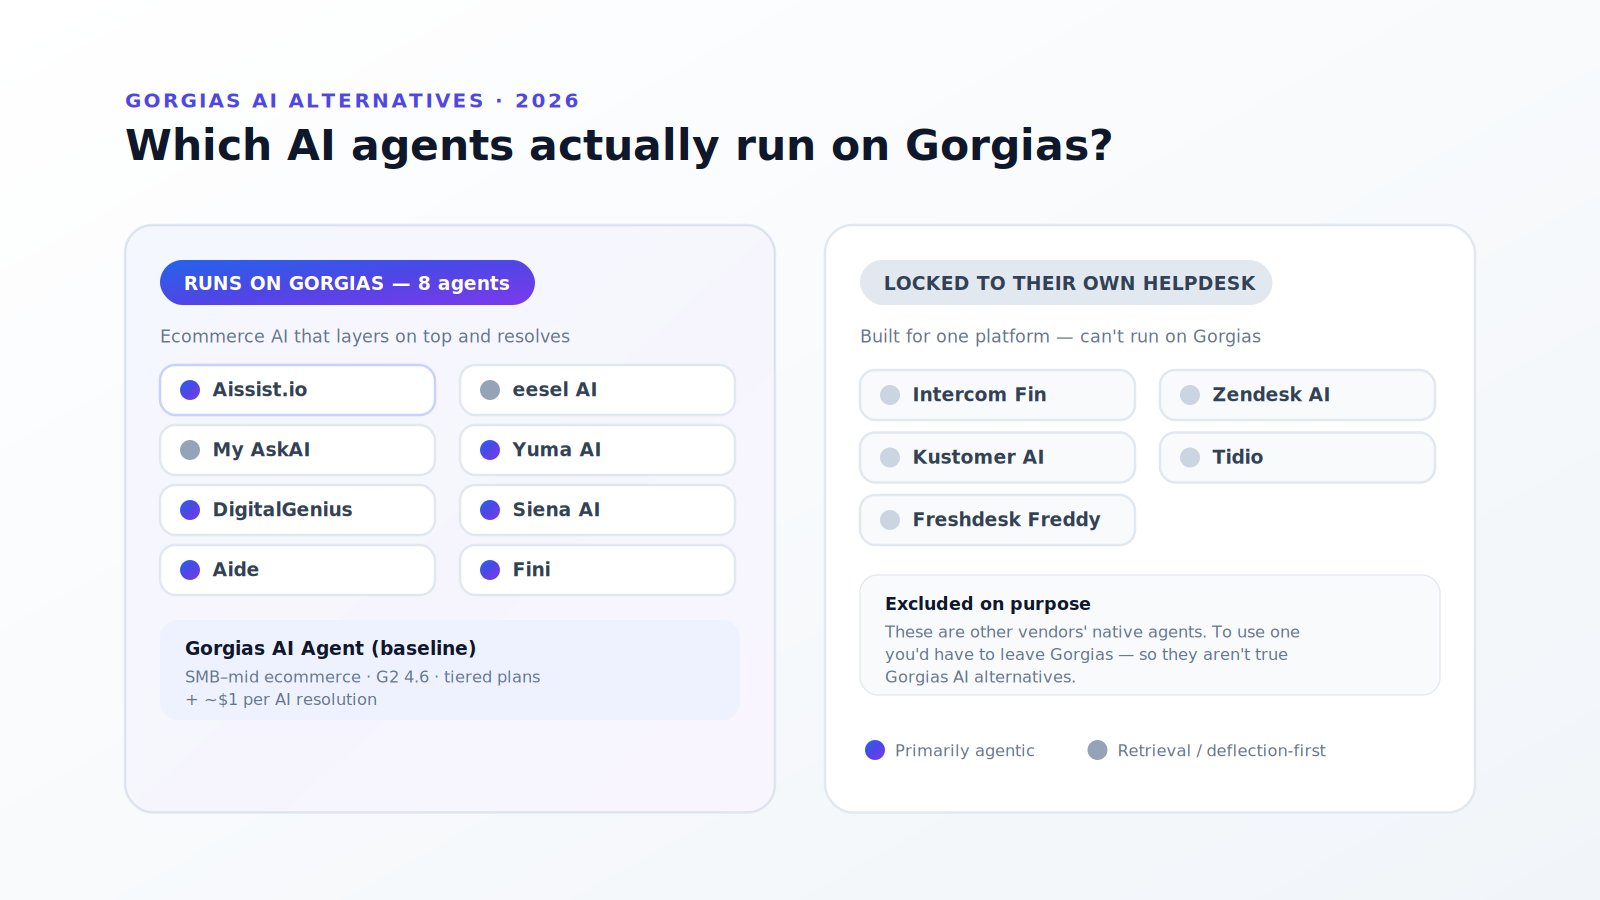Click the 'Primarily agentic' legend label

pos(965,751)
